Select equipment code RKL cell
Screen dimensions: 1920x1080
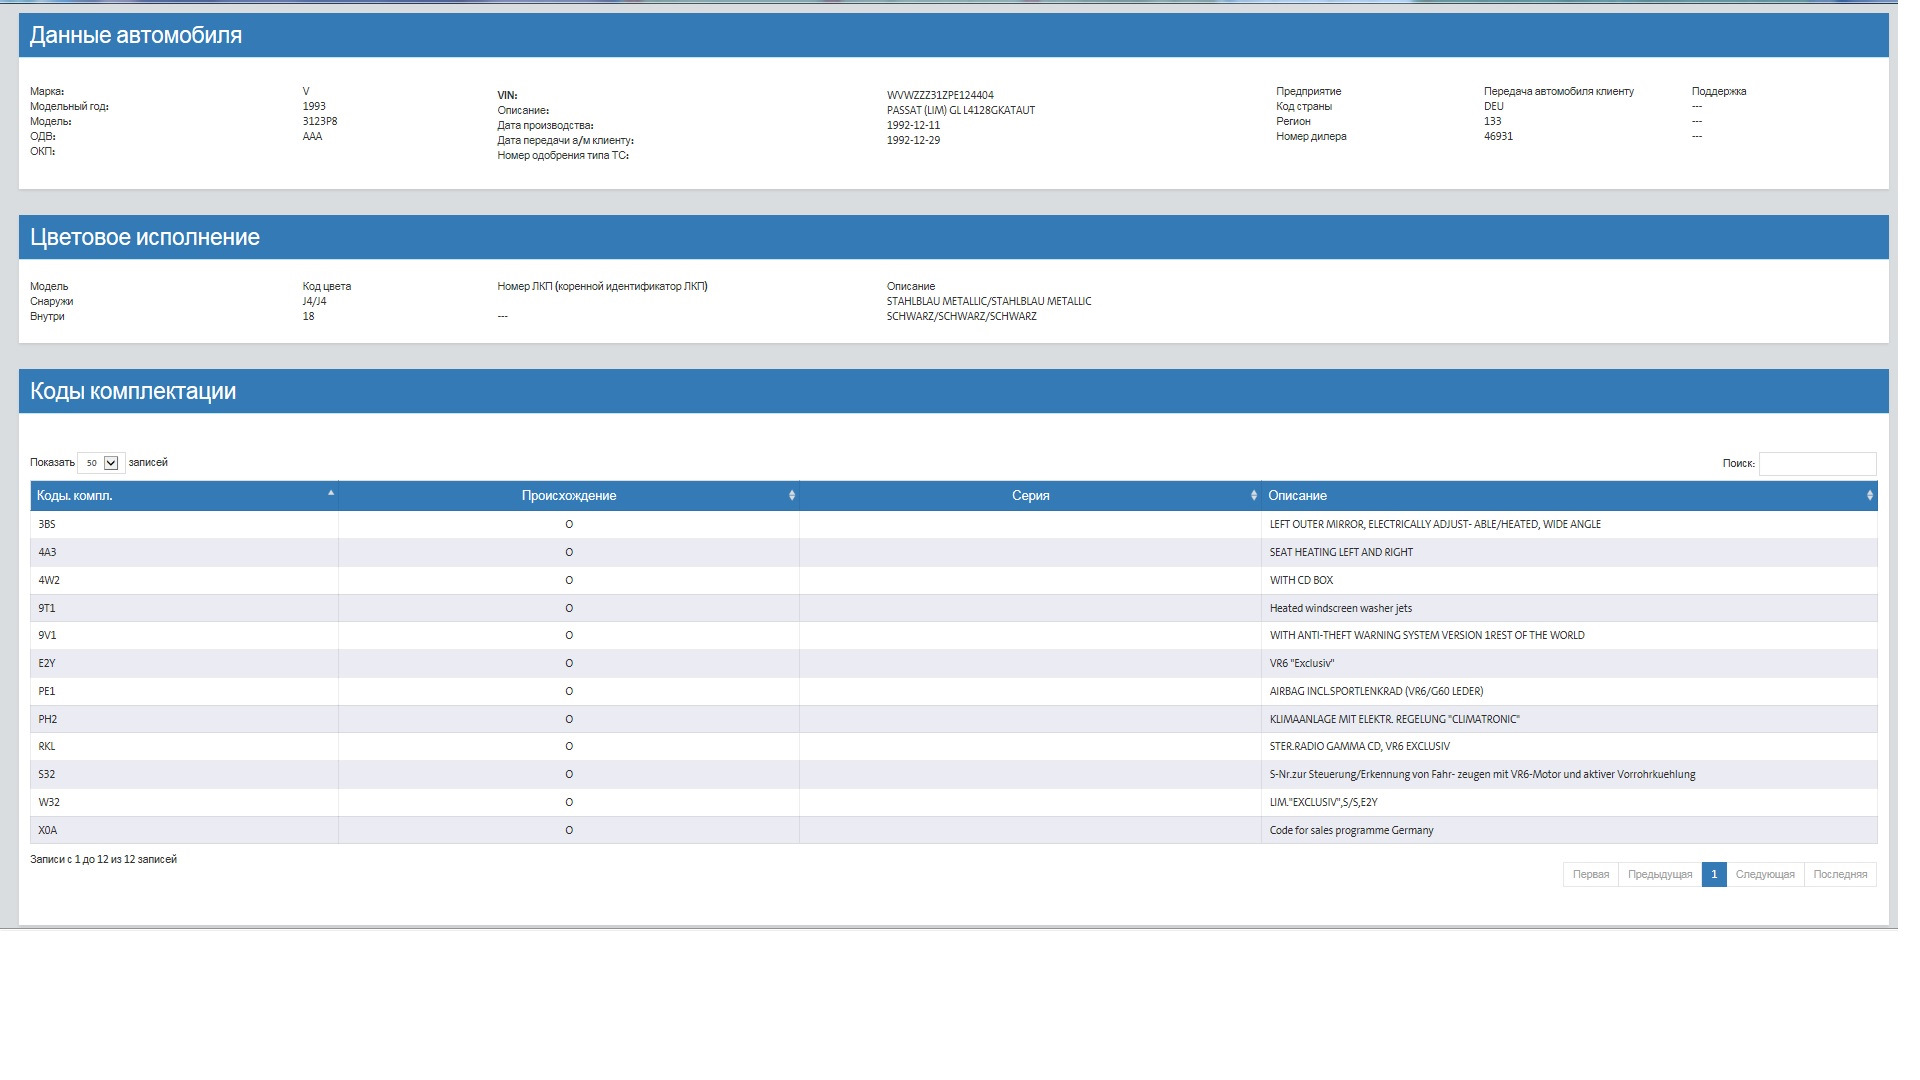[184, 746]
